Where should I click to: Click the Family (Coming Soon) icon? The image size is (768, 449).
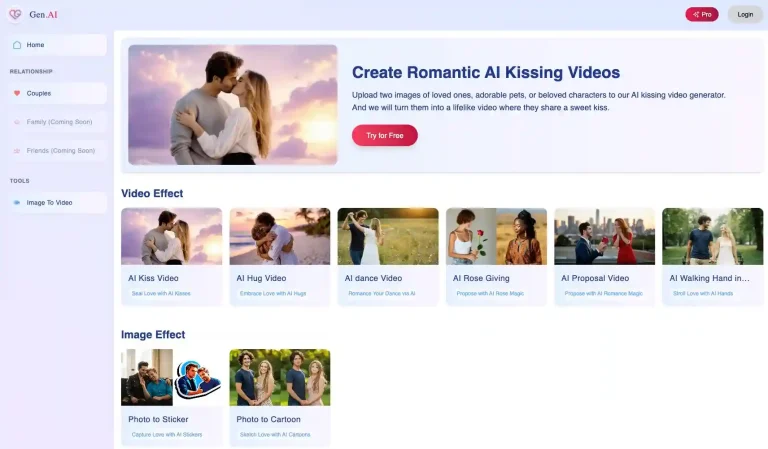17,122
